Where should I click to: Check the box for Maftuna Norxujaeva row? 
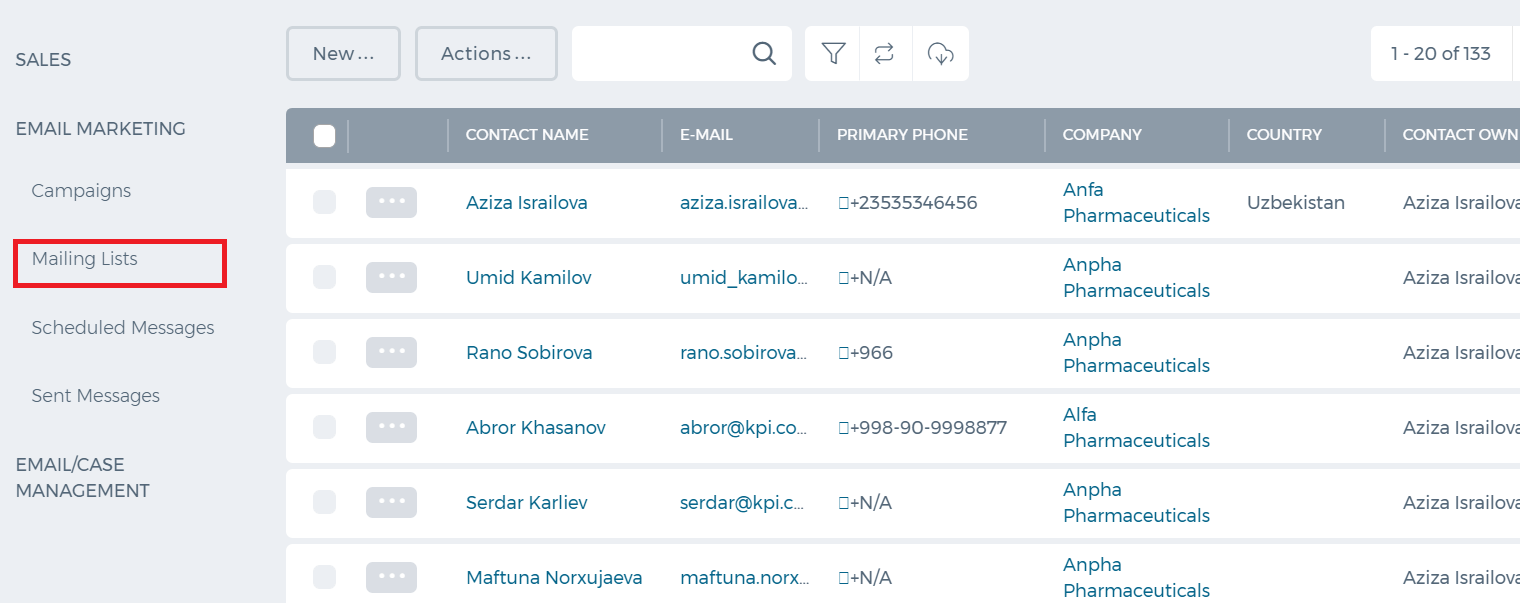[x=324, y=577]
